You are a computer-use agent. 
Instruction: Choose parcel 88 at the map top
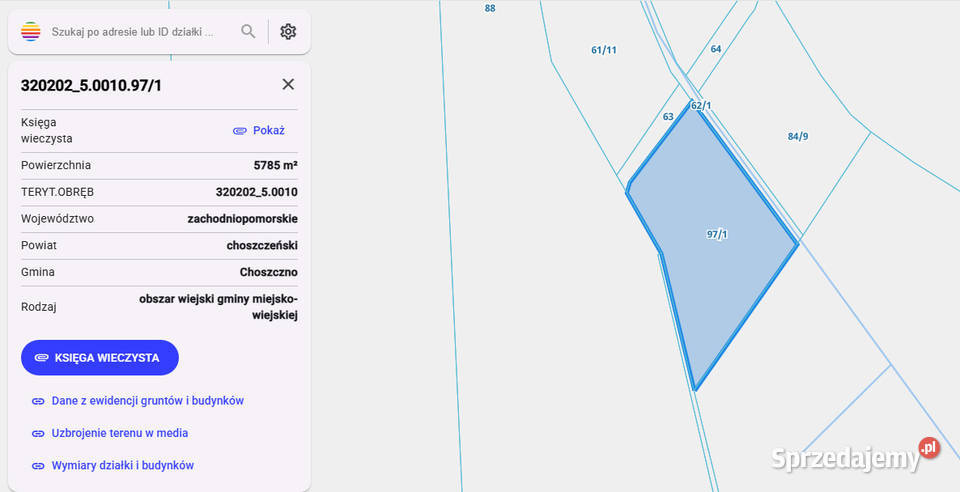[489, 8]
